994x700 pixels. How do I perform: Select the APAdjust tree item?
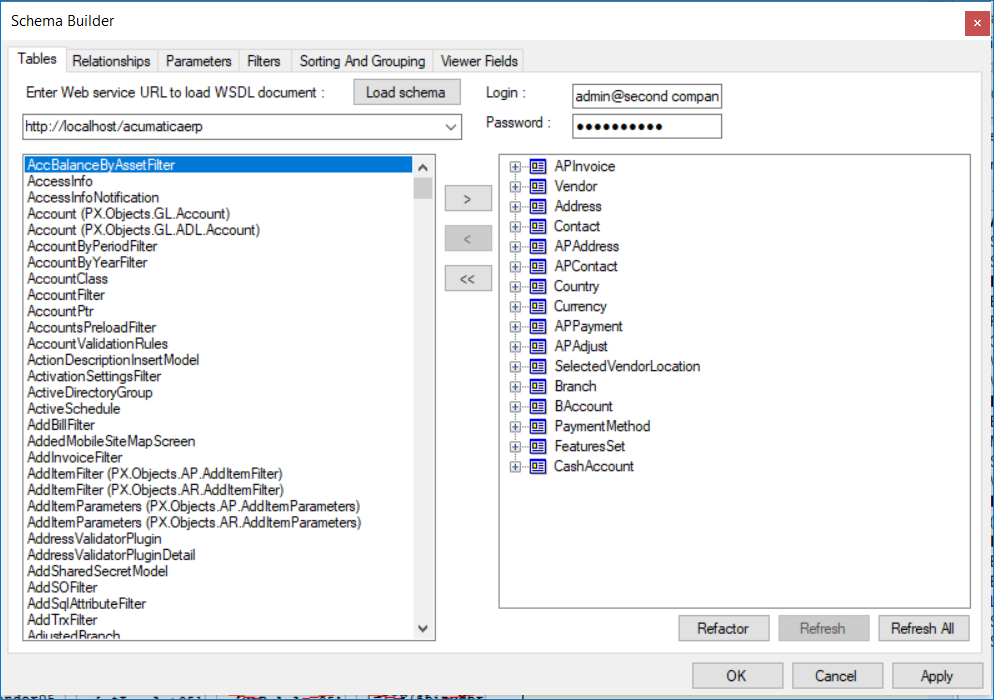point(581,347)
